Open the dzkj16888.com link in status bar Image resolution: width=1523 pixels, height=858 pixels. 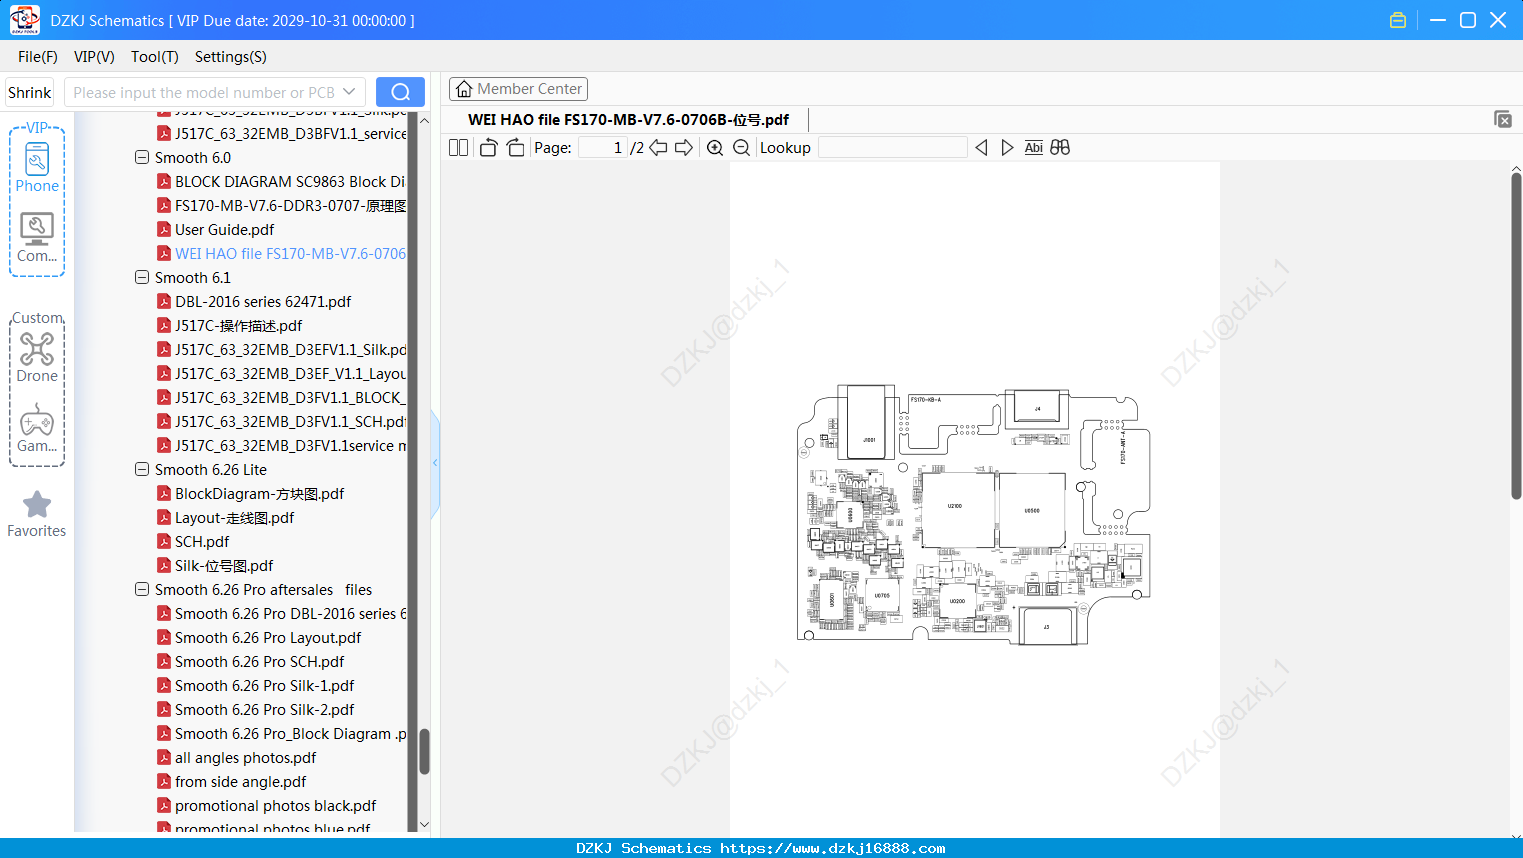[832, 848]
